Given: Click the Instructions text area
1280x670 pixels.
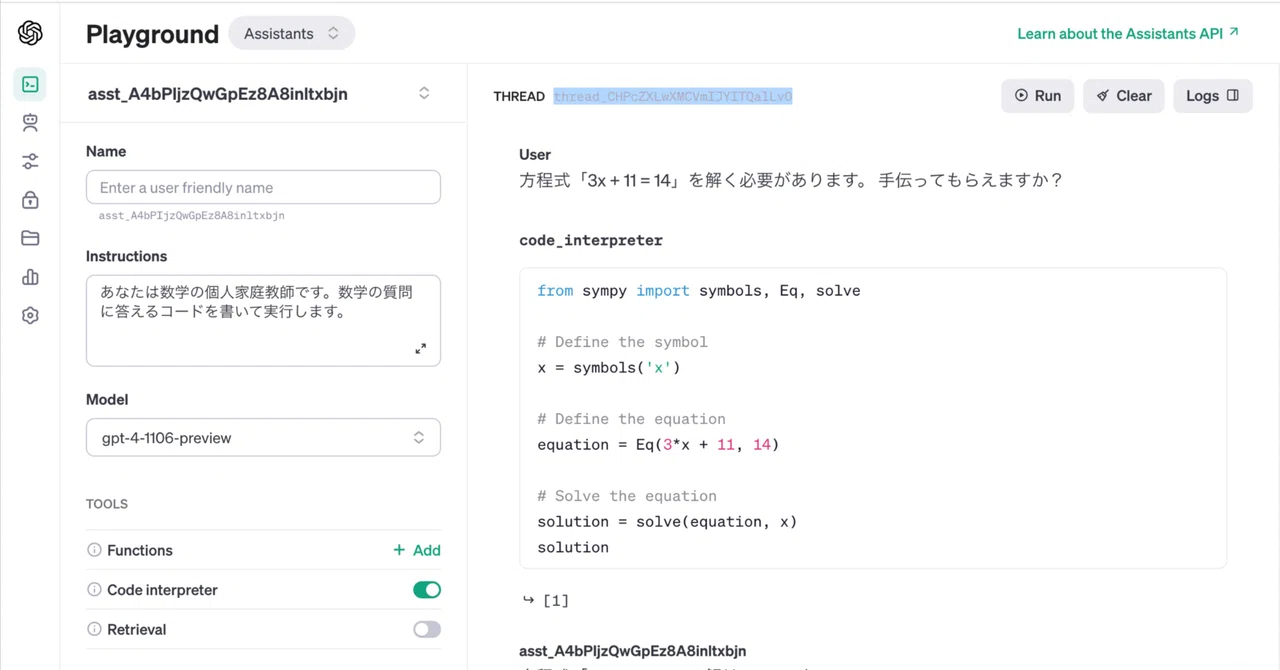Looking at the screenshot, I should [x=263, y=320].
